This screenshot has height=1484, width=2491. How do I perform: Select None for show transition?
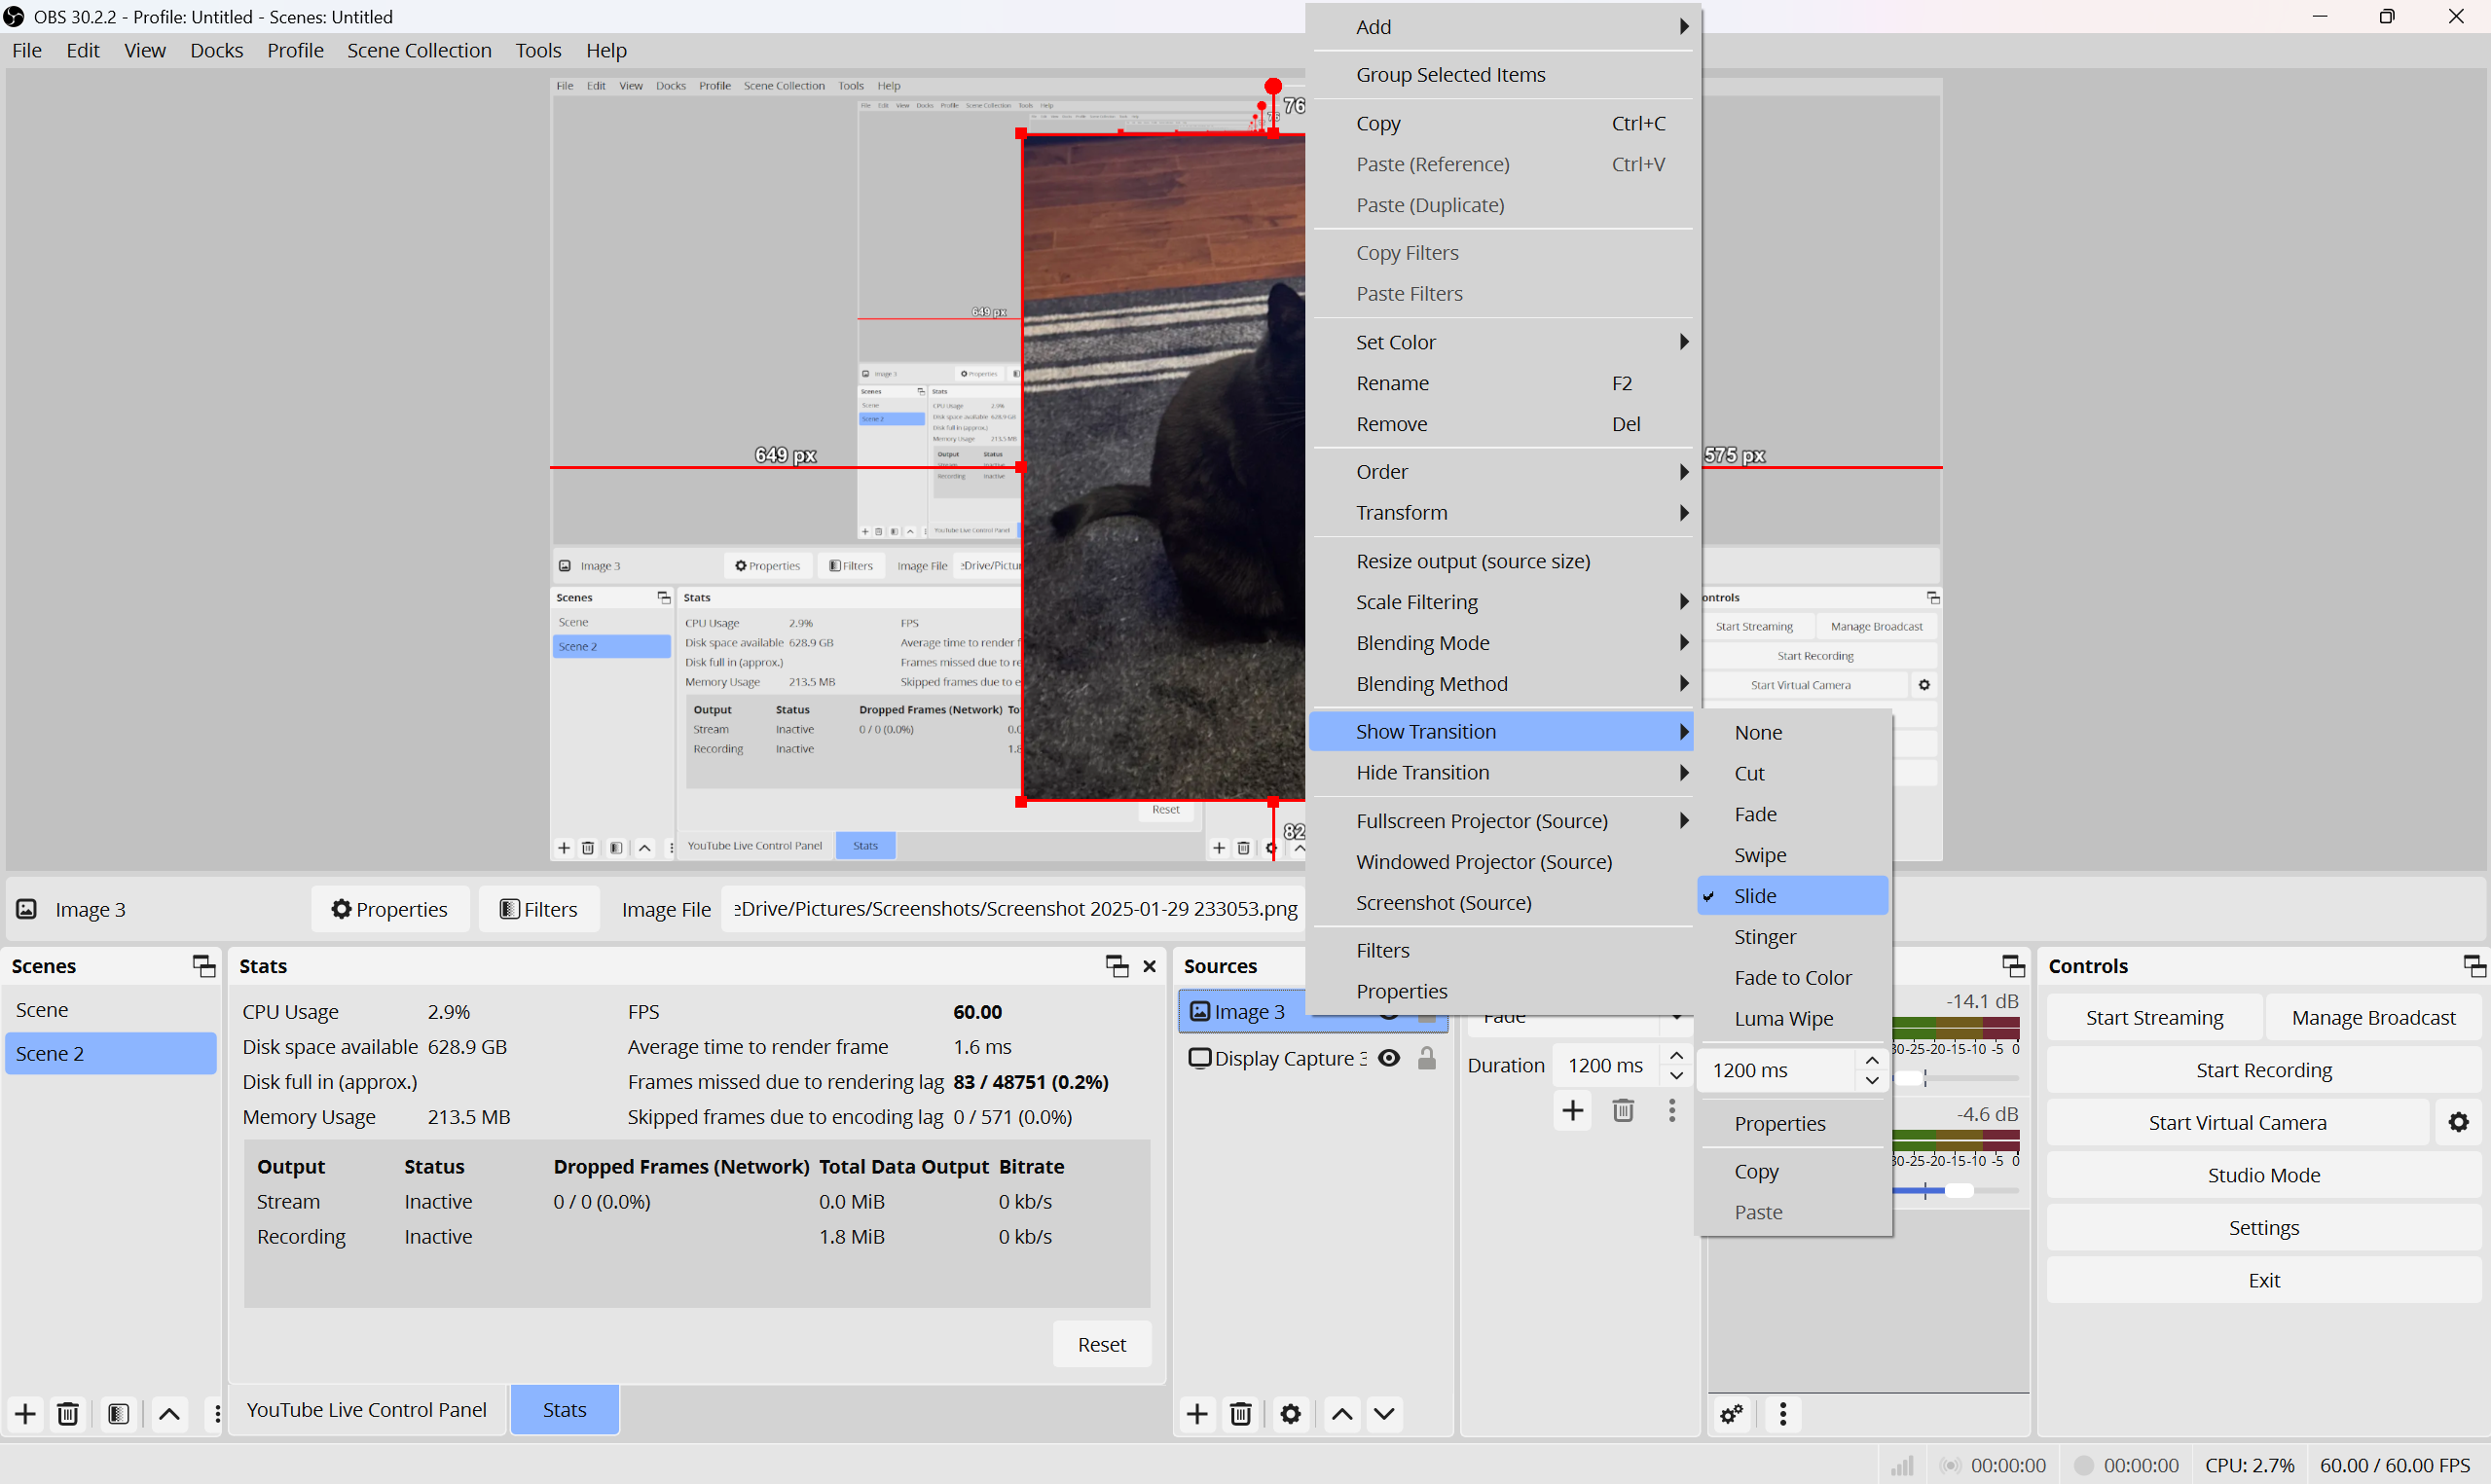(x=1792, y=732)
